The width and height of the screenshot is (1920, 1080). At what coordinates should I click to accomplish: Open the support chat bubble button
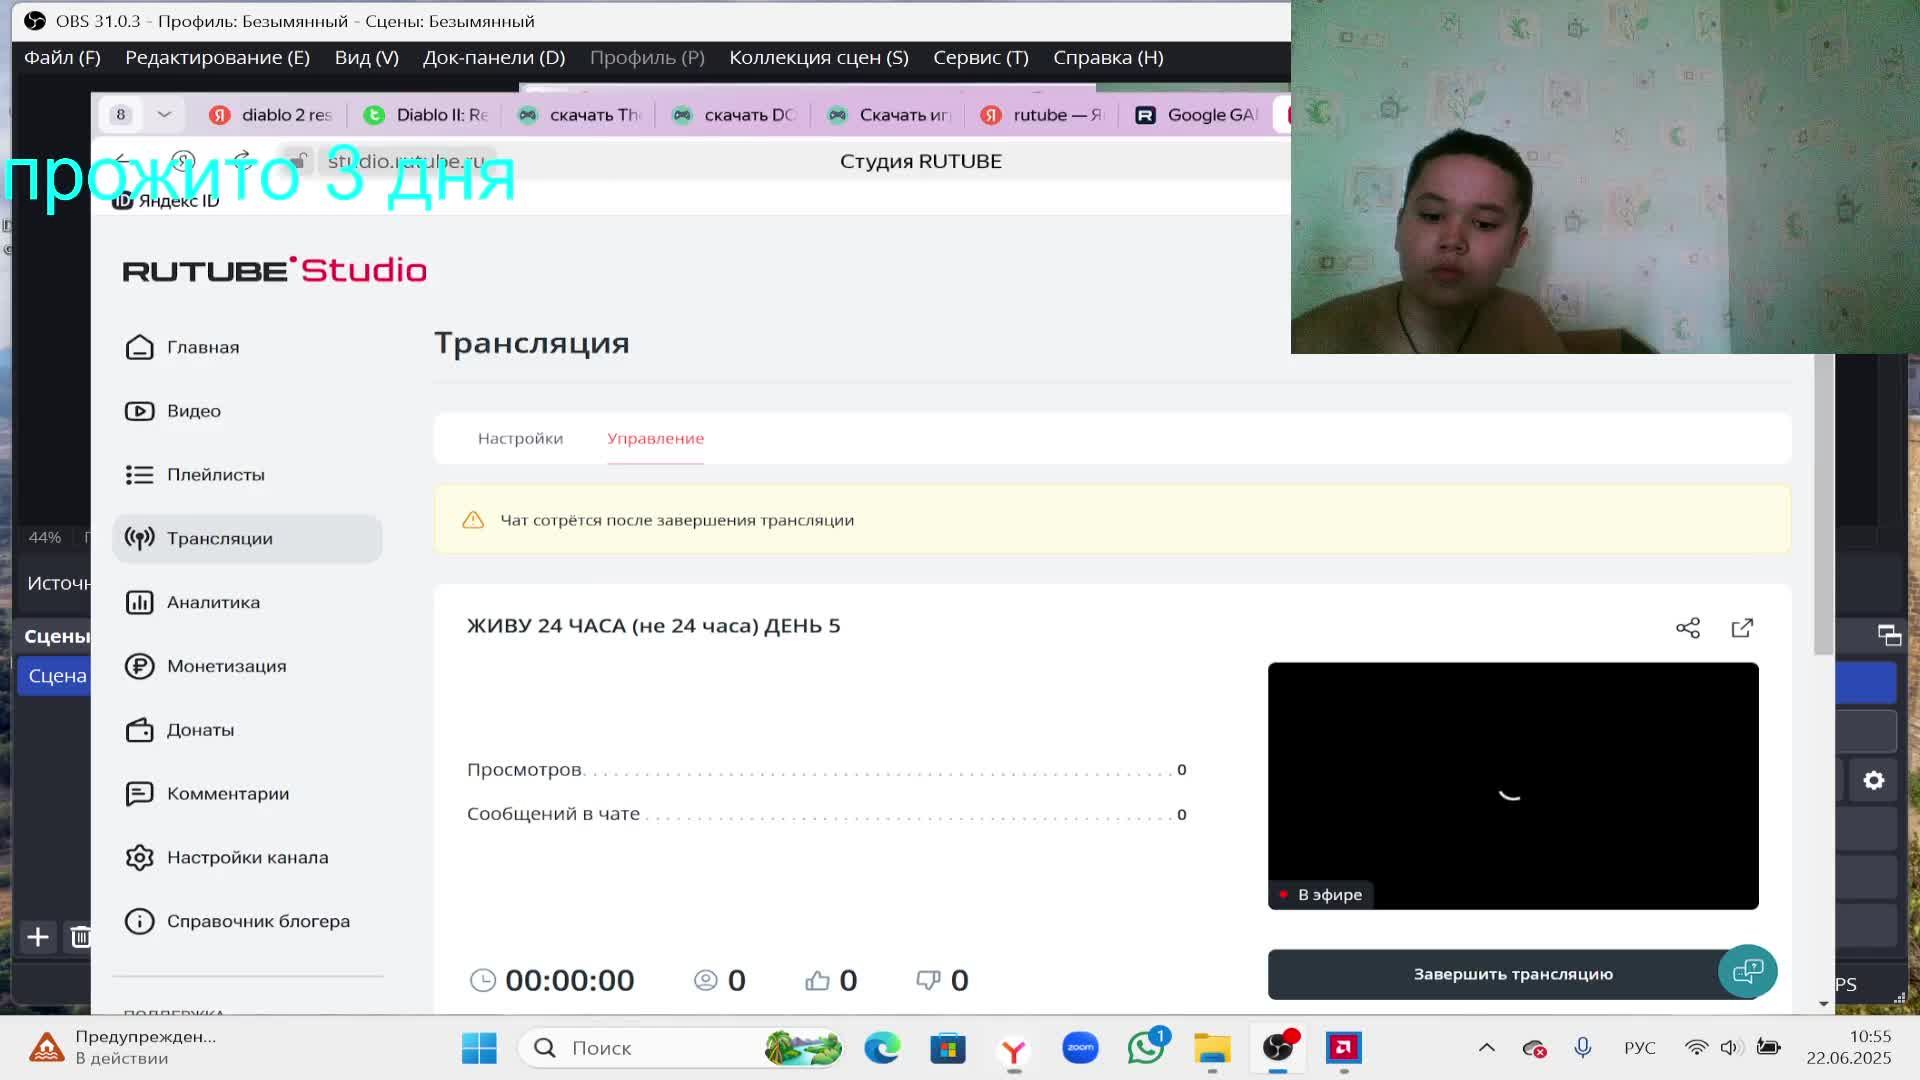[x=1748, y=971]
